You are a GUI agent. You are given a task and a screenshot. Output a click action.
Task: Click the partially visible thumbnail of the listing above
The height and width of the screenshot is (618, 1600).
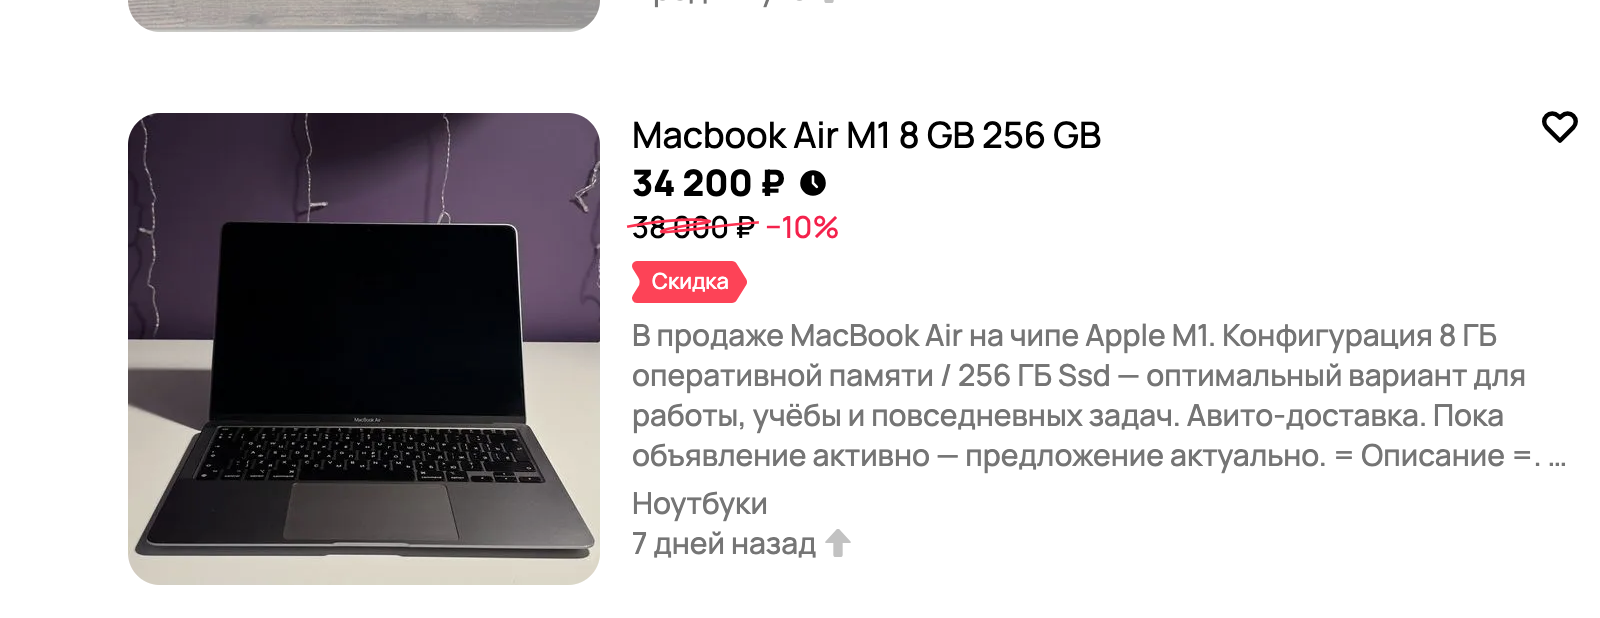click(x=364, y=15)
